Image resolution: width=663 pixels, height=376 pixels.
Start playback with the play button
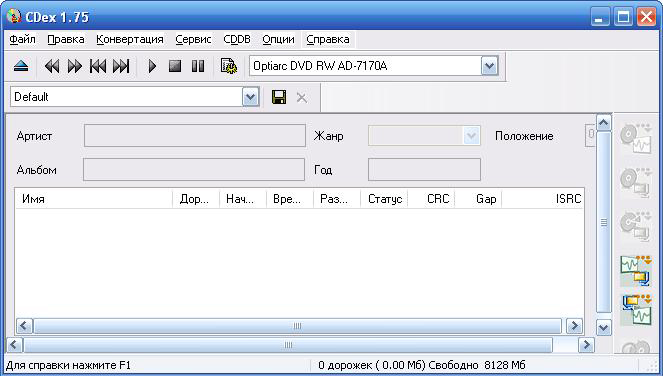coord(152,66)
